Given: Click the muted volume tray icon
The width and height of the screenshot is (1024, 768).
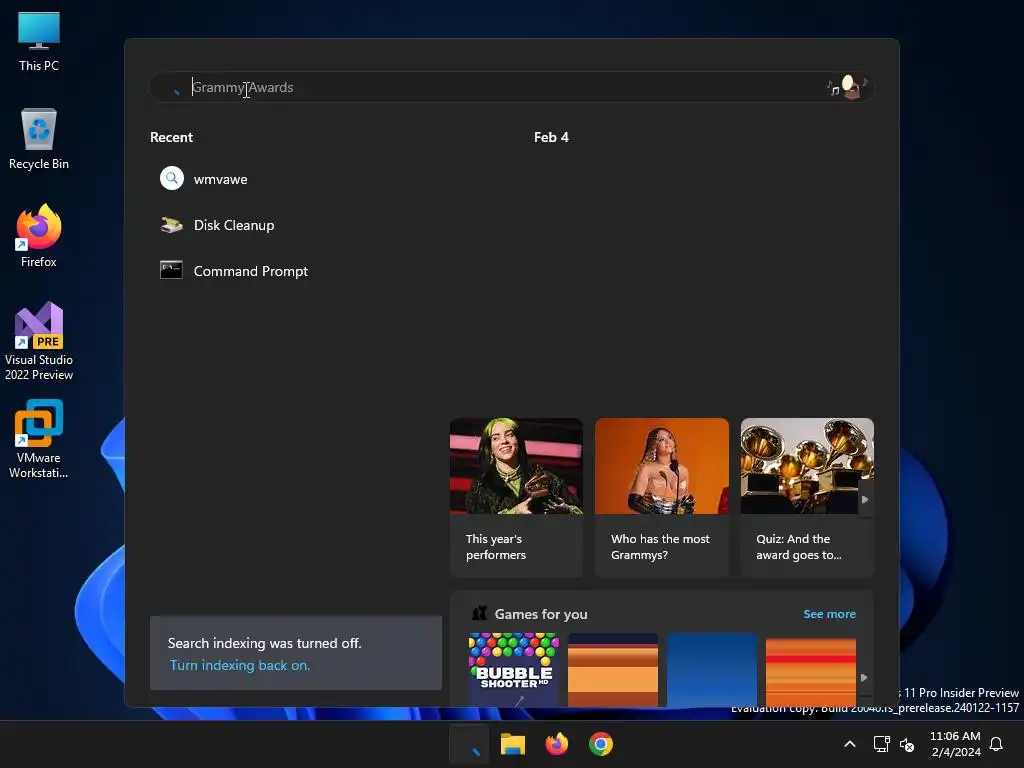Looking at the screenshot, I should click(906, 744).
